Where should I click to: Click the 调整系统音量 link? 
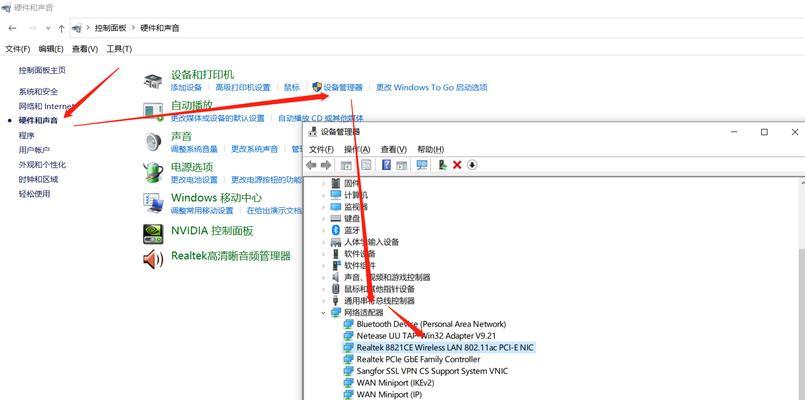pyautogui.click(x=194, y=149)
